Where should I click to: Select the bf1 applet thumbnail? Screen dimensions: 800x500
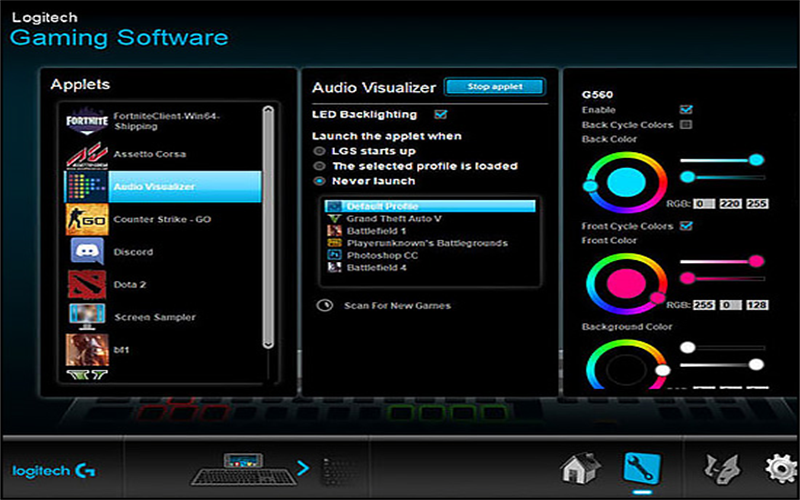click(87, 350)
